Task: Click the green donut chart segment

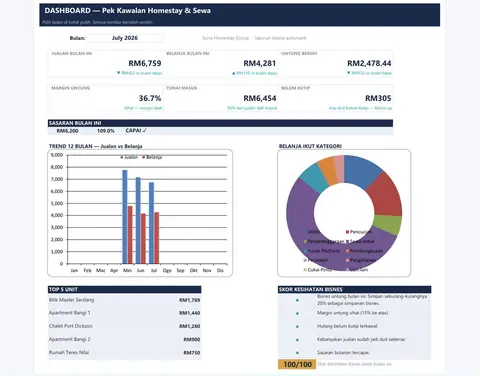Action: pyautogui.click(x=387, y=225)
